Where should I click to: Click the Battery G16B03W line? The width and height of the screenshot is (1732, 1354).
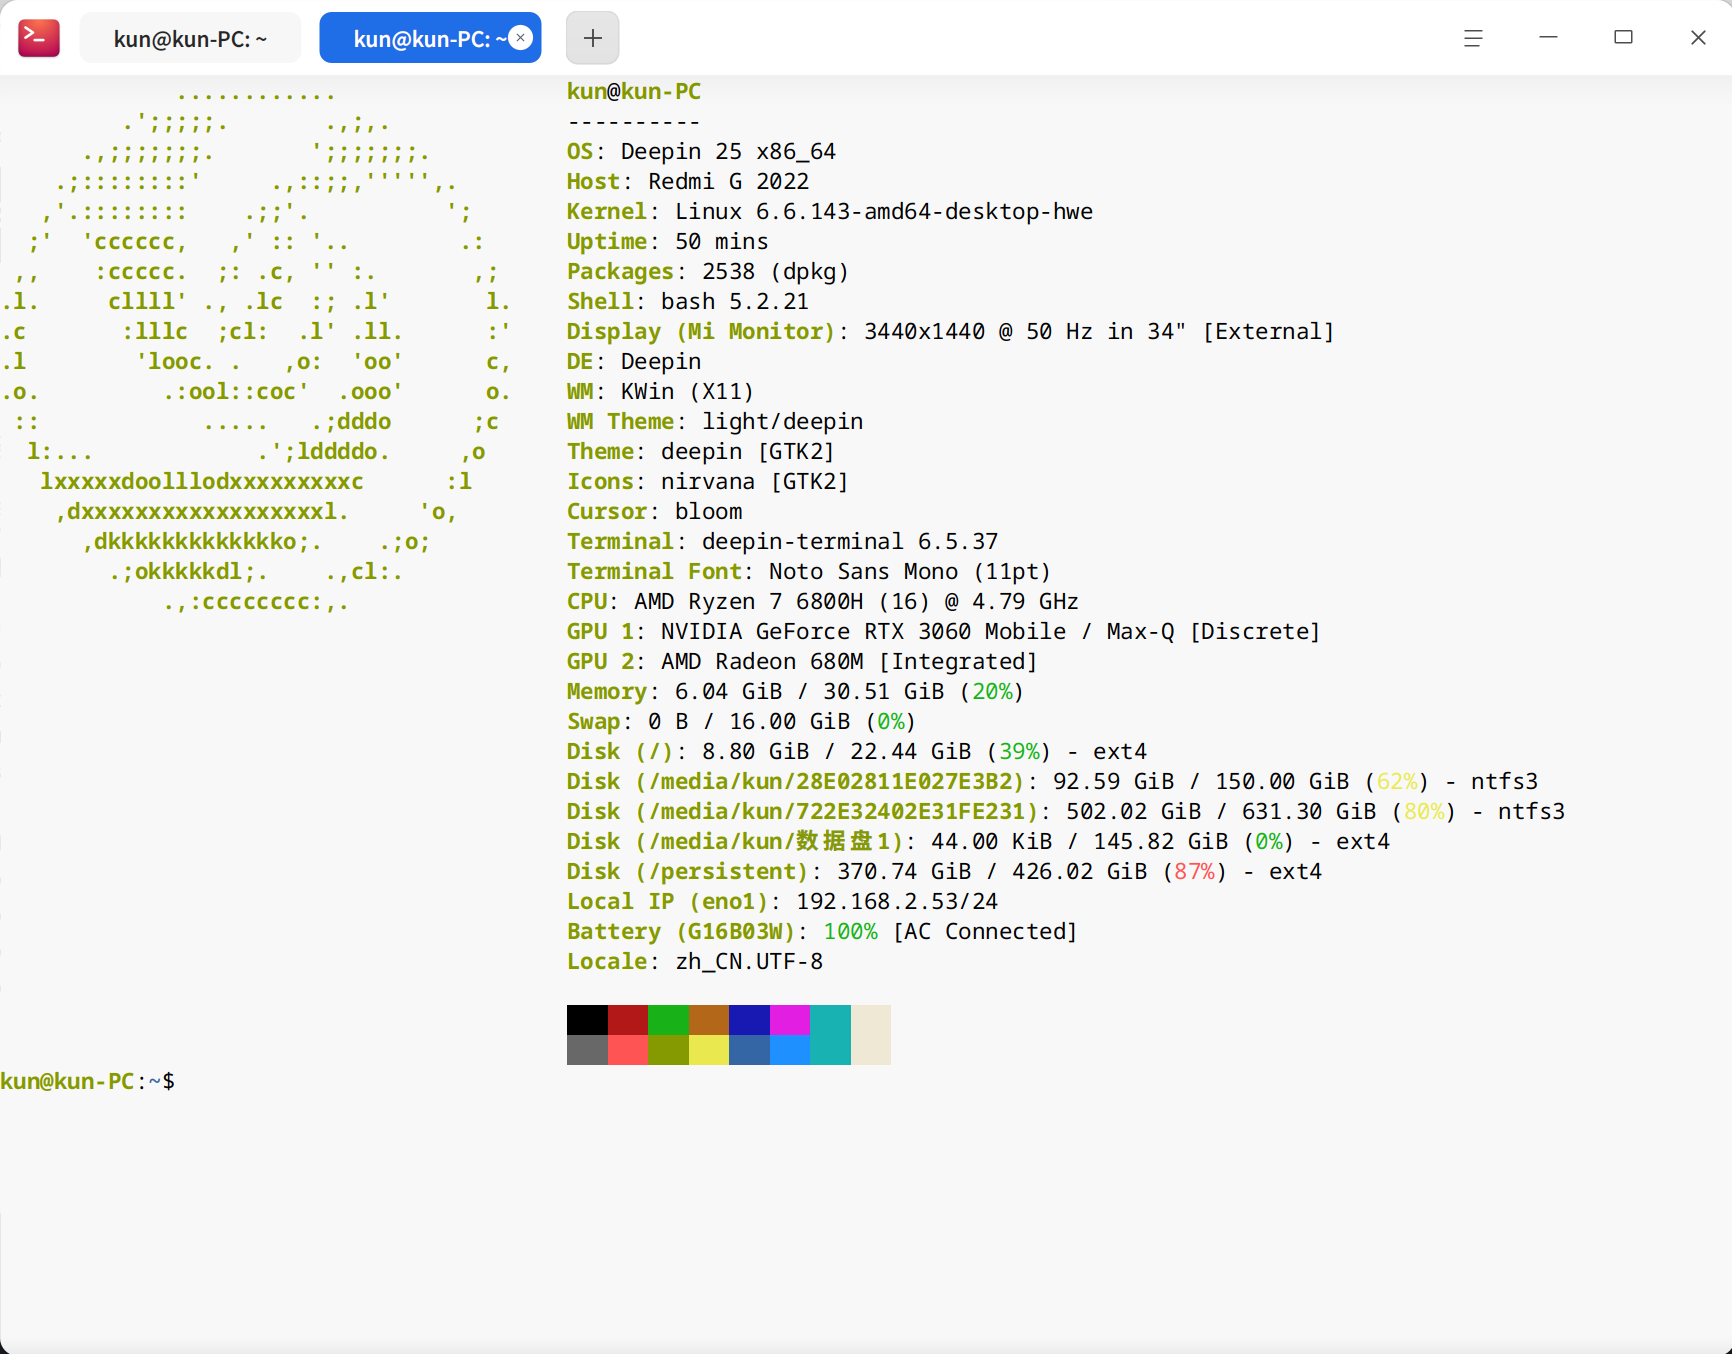[823, 931]
